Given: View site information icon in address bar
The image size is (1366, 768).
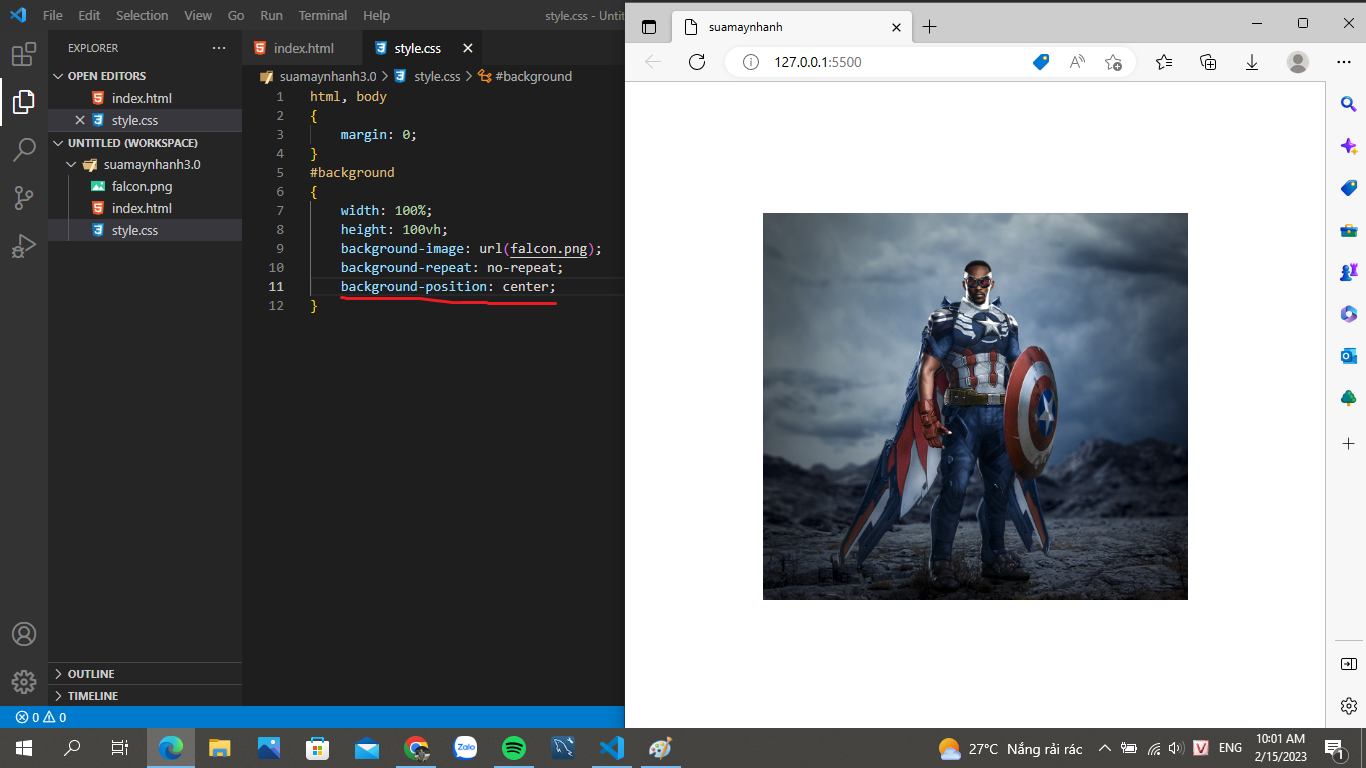Looking at the screenshot, I should pyautogui.click(x=751, y=62).
